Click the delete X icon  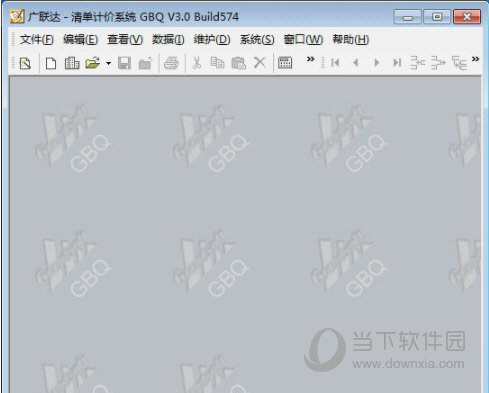tap(260, 63)
